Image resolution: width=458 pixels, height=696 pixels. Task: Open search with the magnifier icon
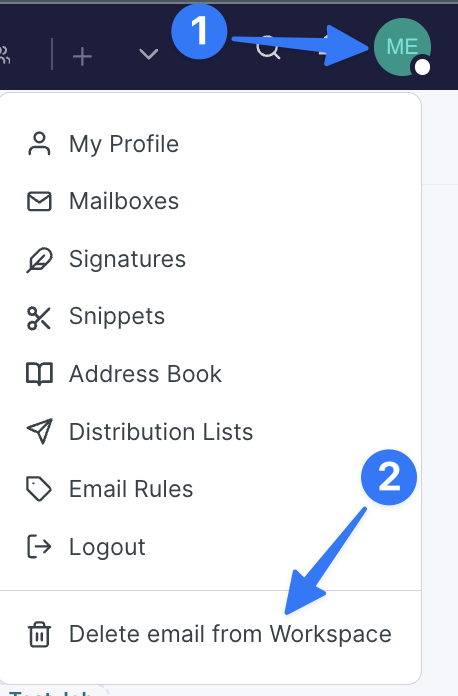268,48
